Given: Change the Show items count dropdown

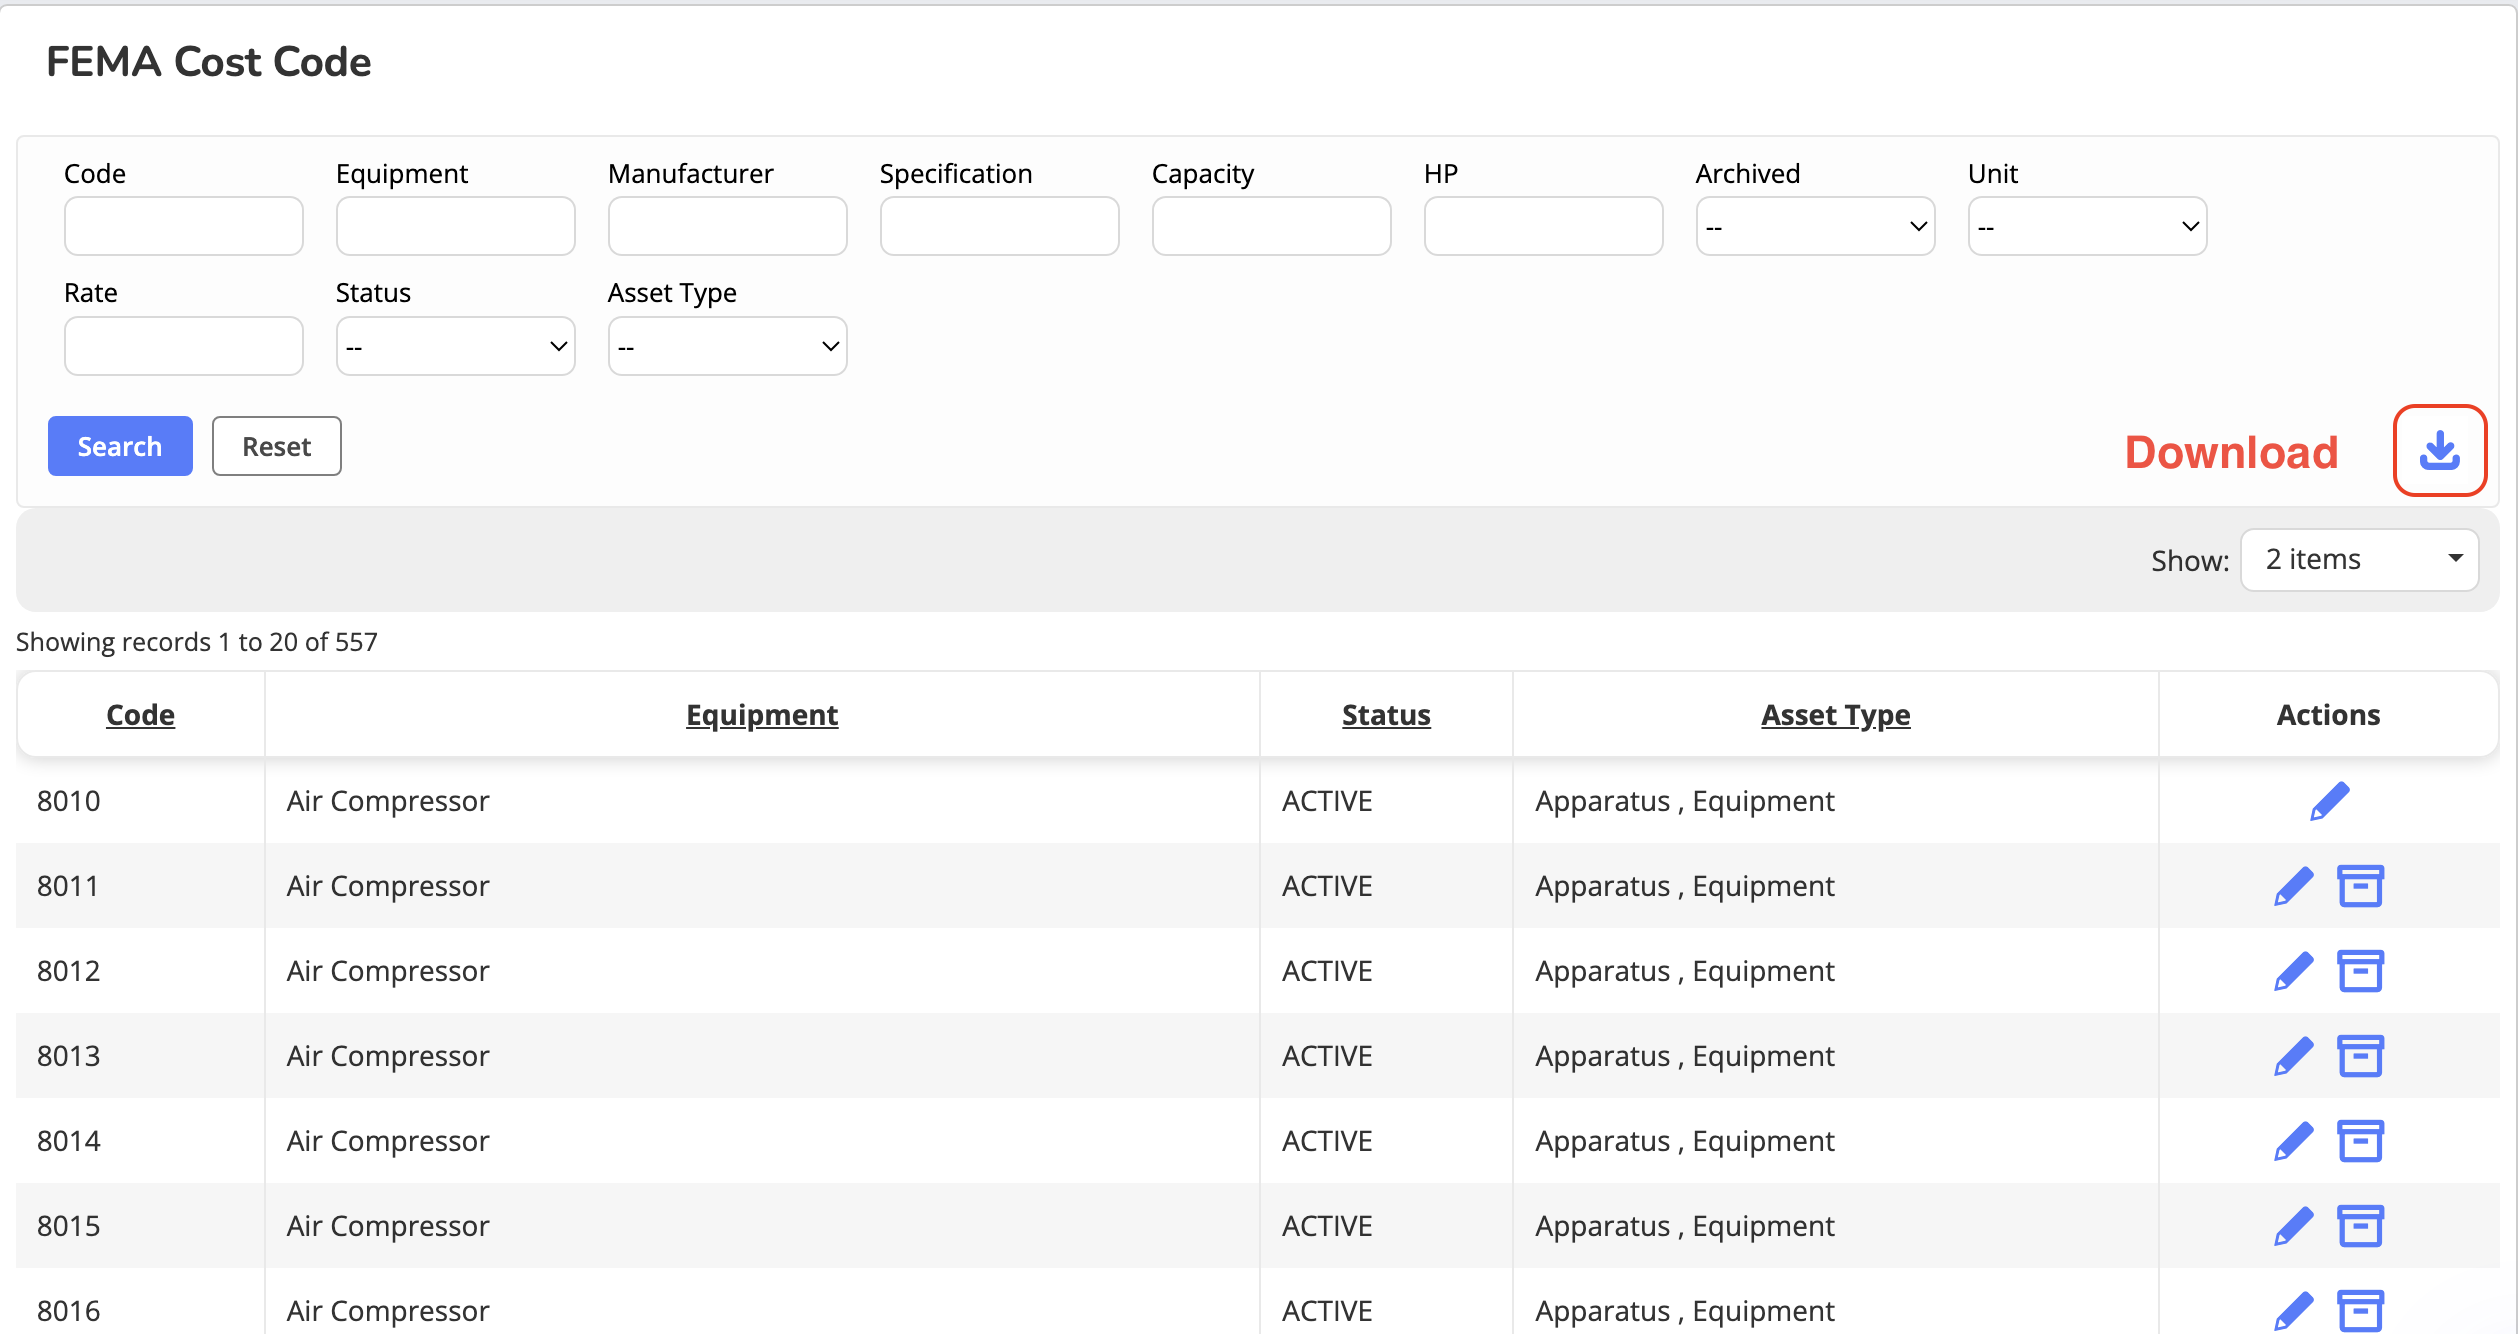Looking at the screenshot, I should [2359, 560].
